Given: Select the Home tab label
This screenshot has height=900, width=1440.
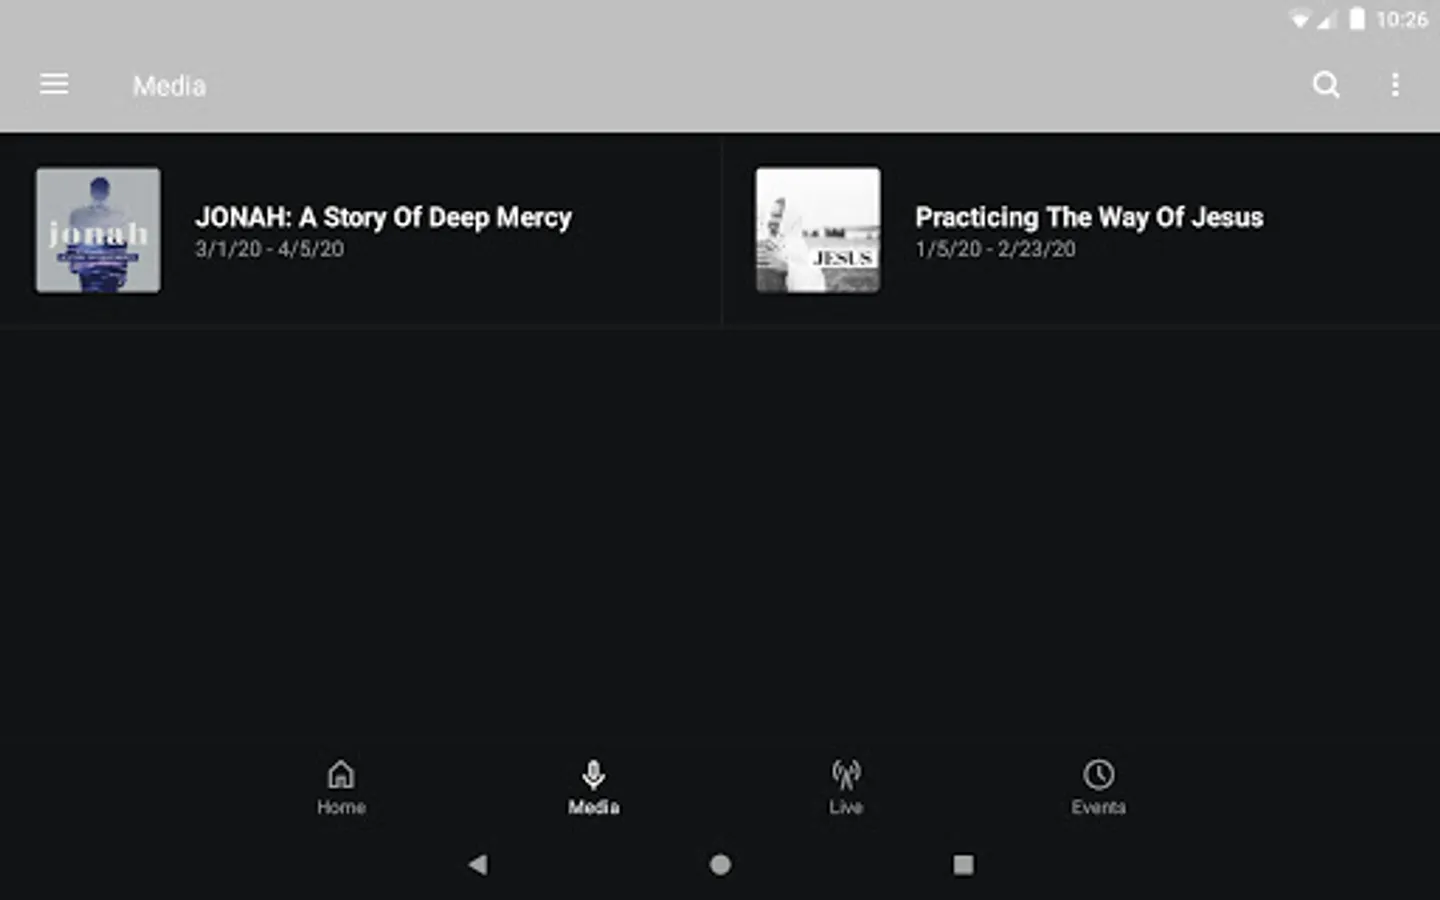Looking at the screenshot, I should point(341,807).
